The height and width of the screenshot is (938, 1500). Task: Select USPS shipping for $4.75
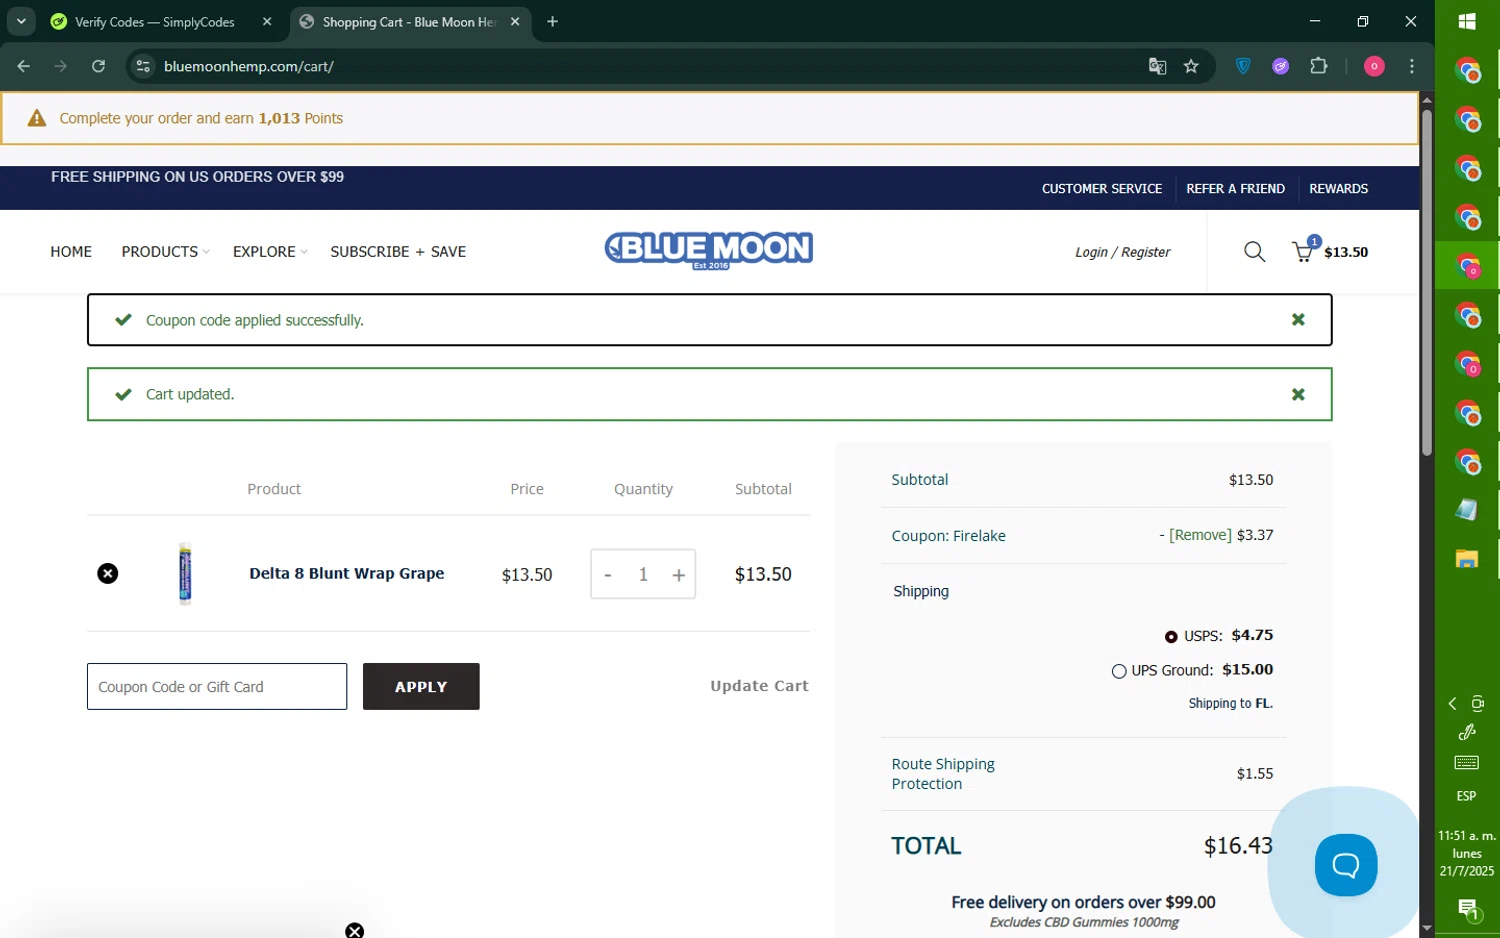pos(1171,637)
